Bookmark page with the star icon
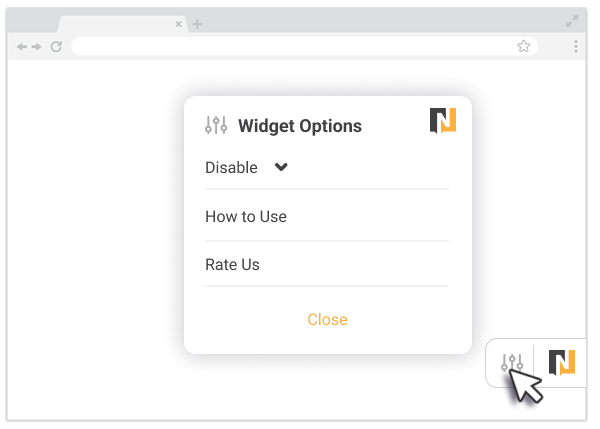This screenshot has height=429, width=600. (523, 46)
